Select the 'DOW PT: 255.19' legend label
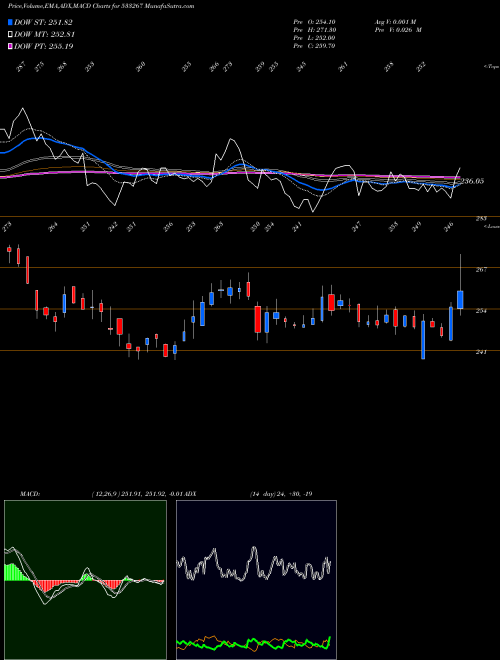Screen dimensions: 500x660 (x=43, y=46)
